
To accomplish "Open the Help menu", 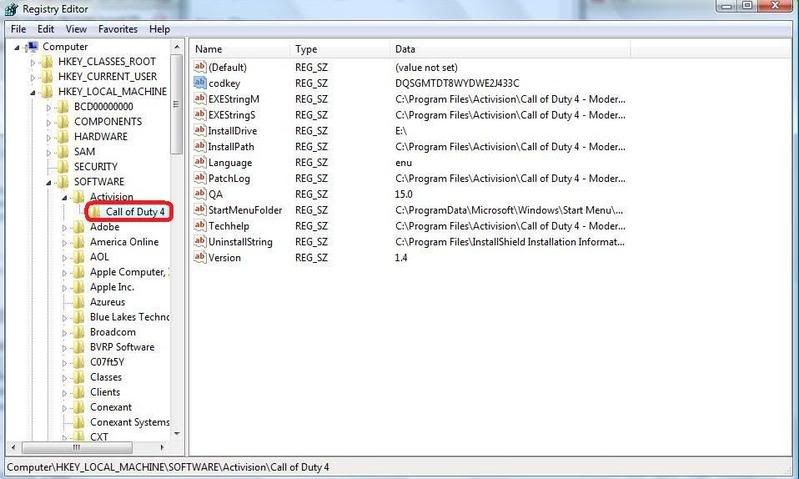I will [159, 29].
